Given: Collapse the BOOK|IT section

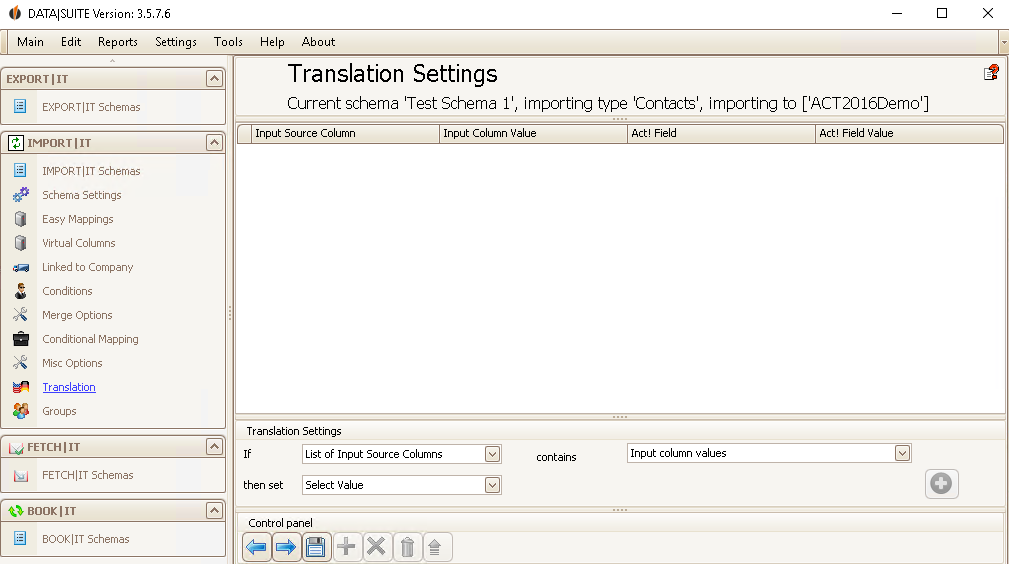Looking at the screenshot, I should [214, 511].
